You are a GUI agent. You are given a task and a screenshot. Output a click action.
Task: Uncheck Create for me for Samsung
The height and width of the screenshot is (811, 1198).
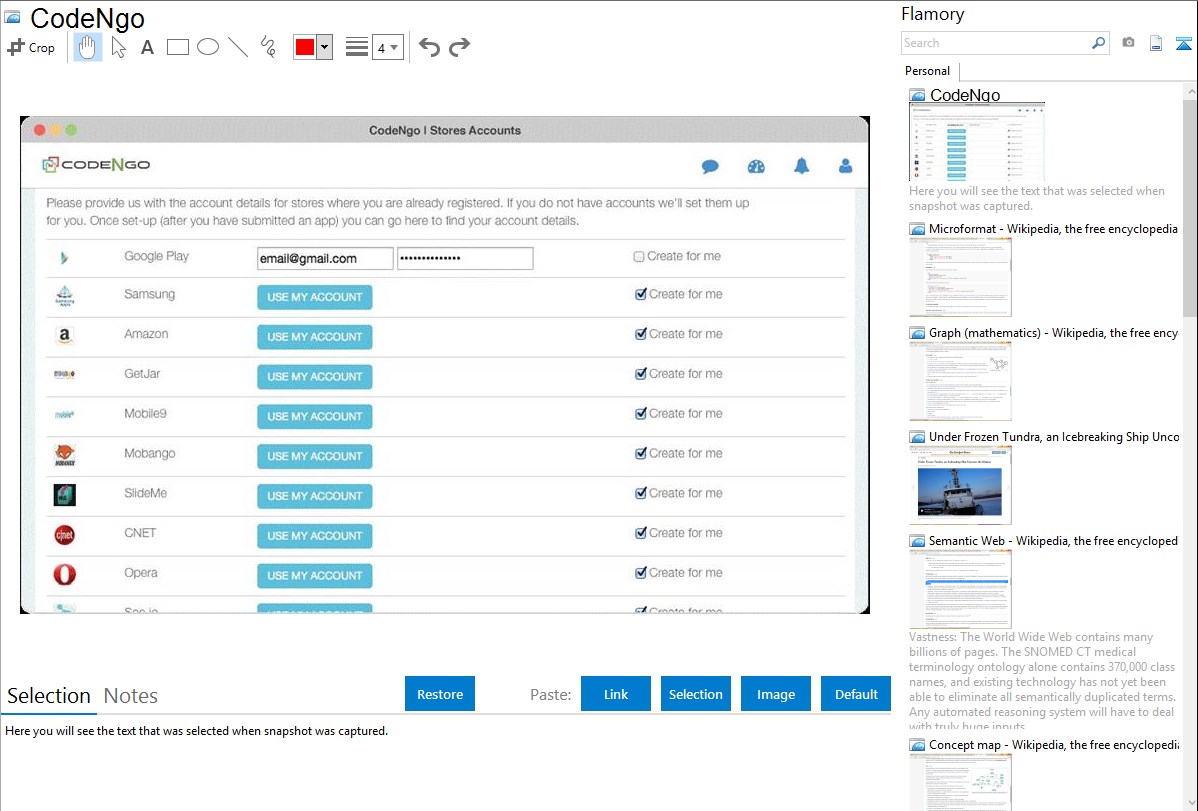point(640,294)
